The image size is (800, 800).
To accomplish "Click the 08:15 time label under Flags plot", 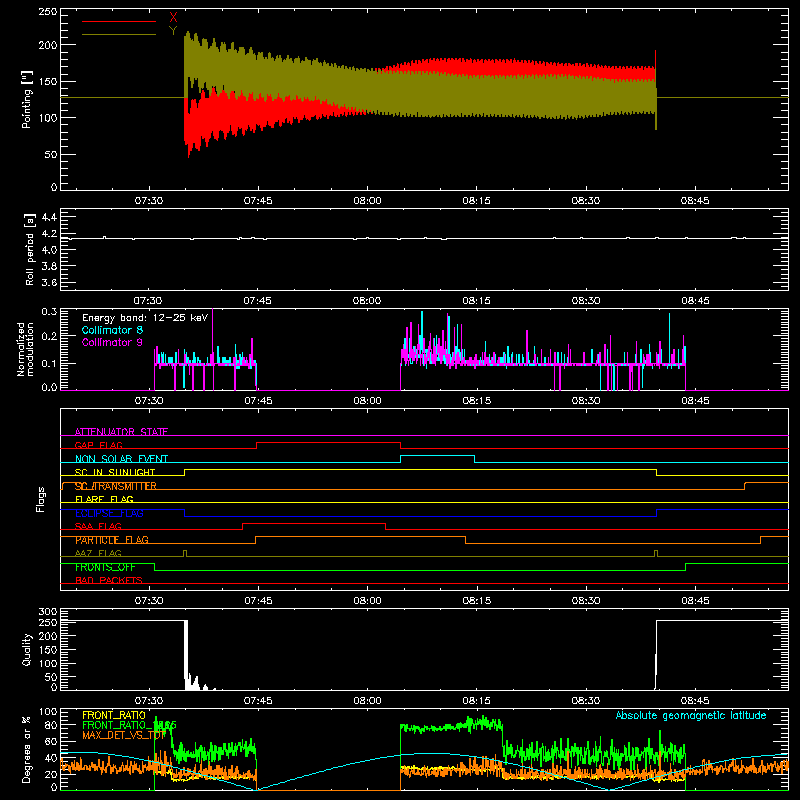I will pyautogui.click(x=477, y=601).
